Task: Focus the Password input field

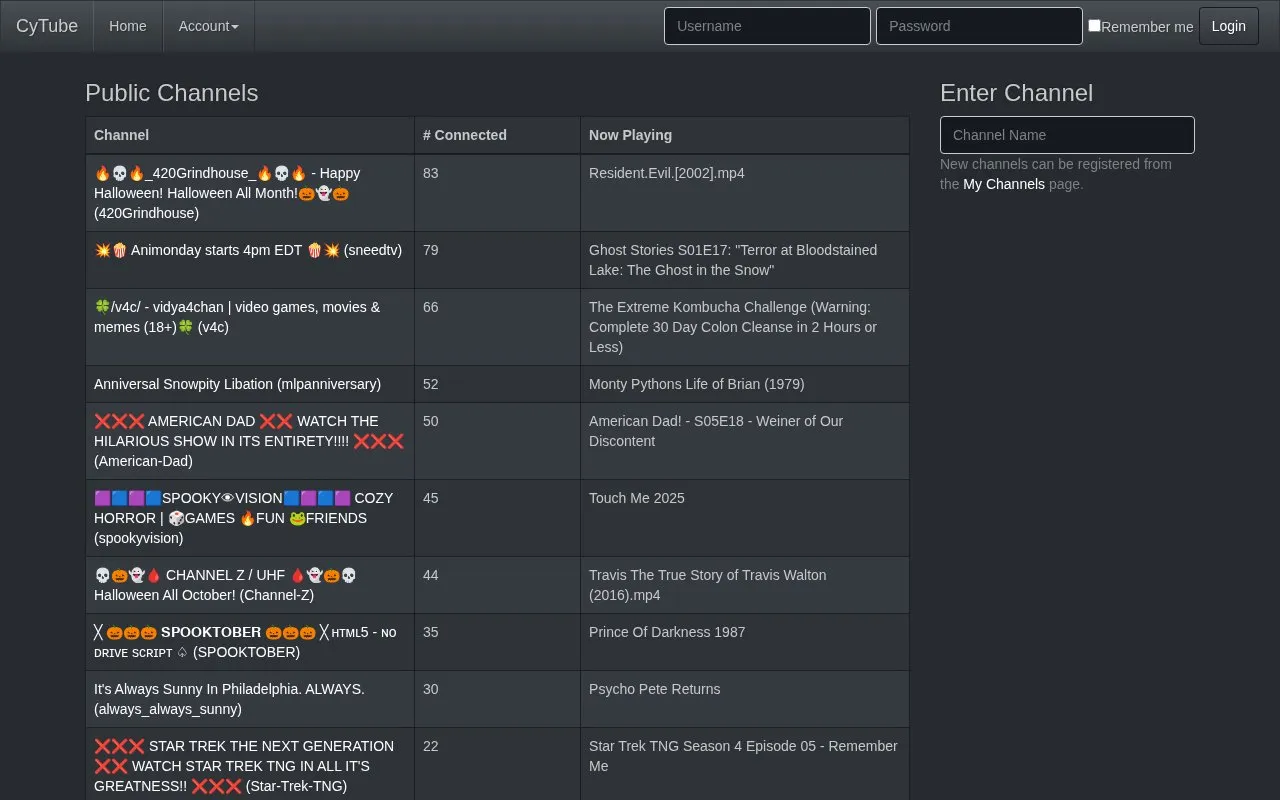Action: pos(979,26)
